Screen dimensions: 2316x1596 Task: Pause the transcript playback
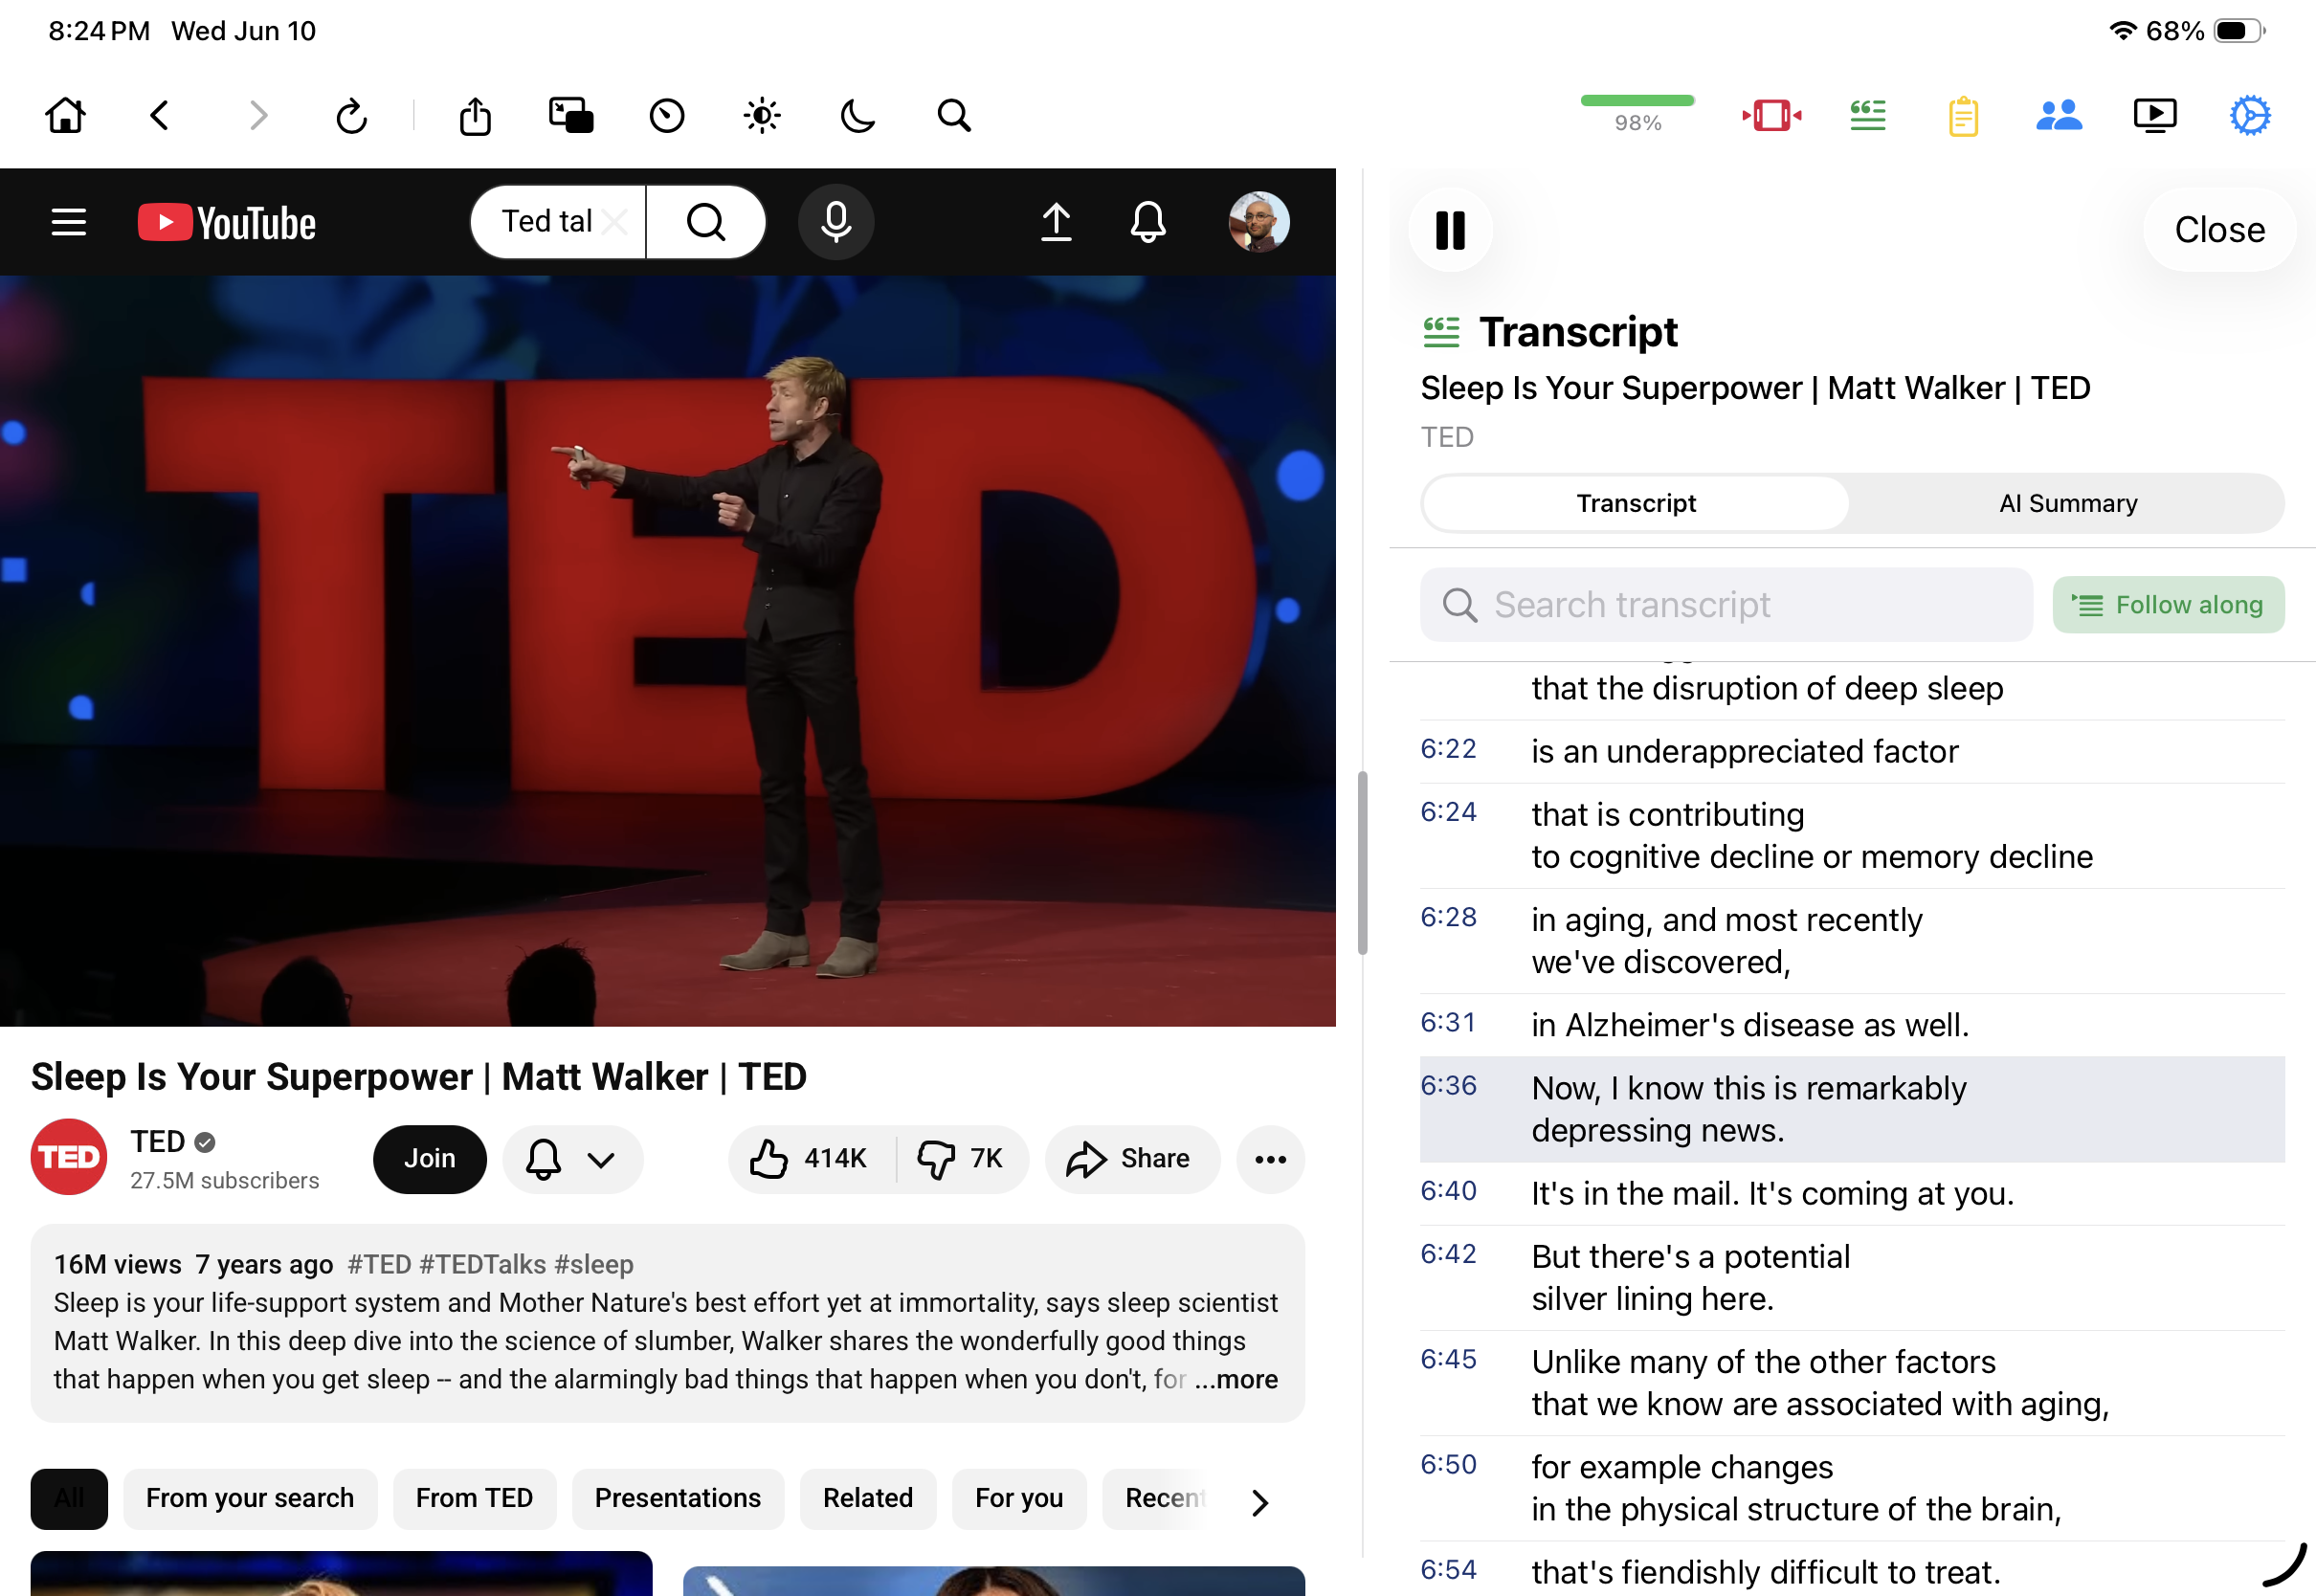pos(1450,230)
